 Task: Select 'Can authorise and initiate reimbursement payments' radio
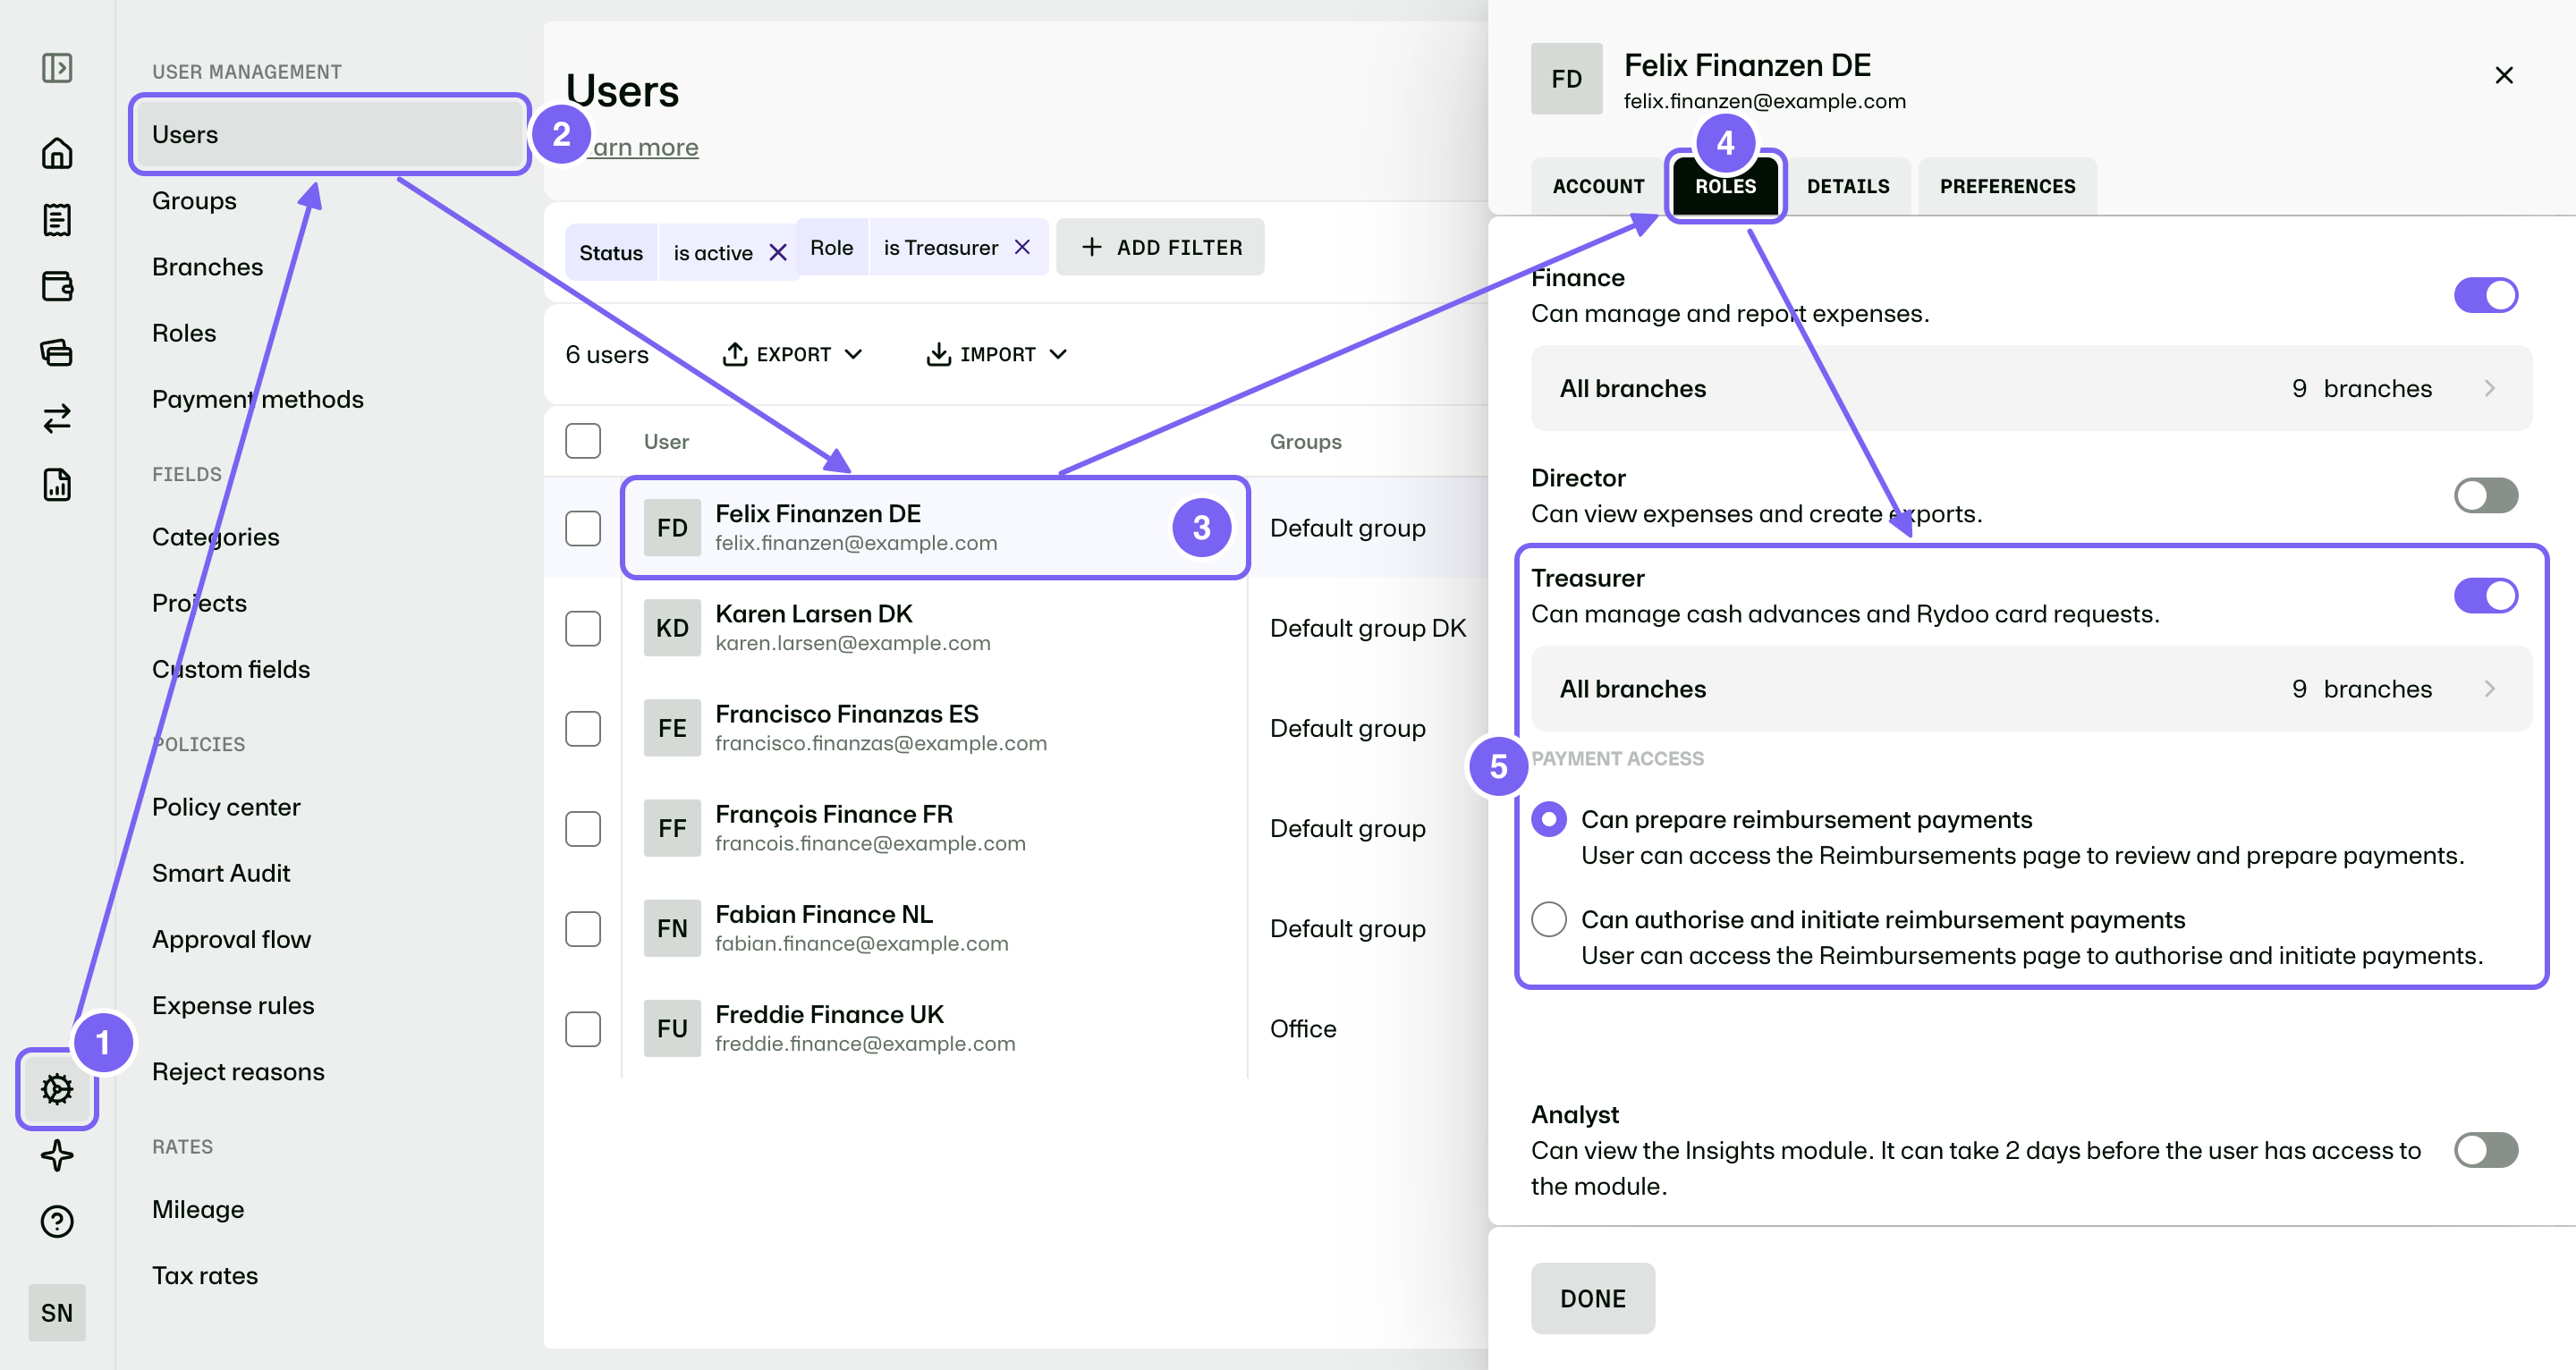[1549, 919]
